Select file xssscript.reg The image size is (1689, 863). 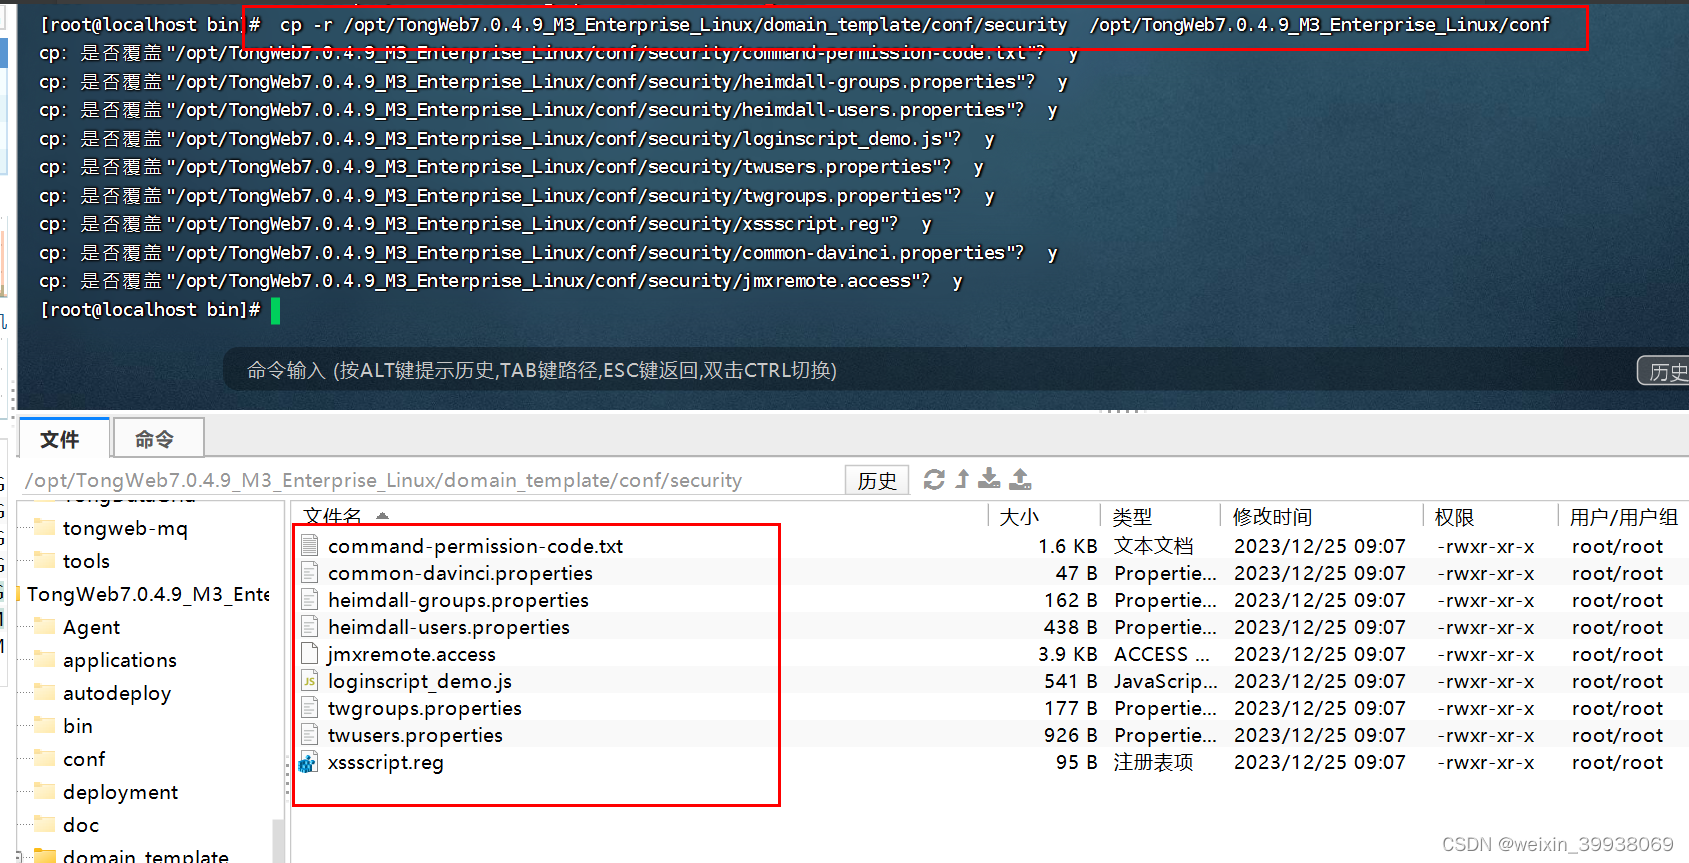pos(386,762)
